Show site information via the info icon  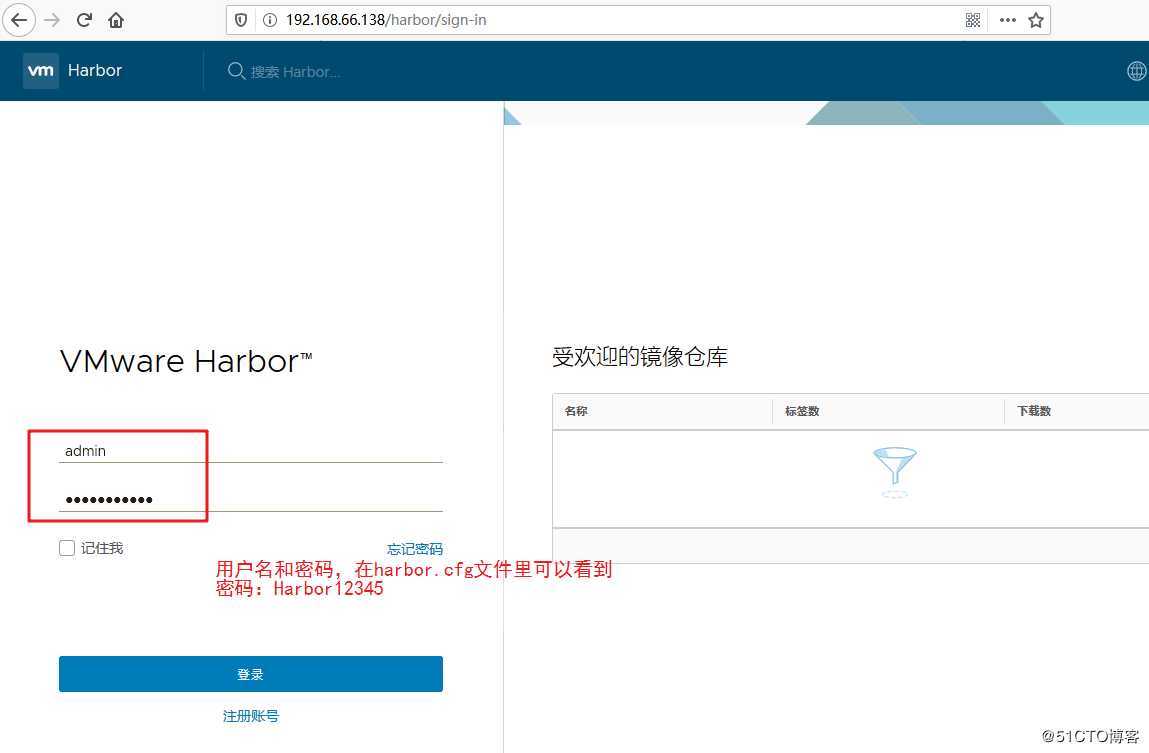[270, 20]
